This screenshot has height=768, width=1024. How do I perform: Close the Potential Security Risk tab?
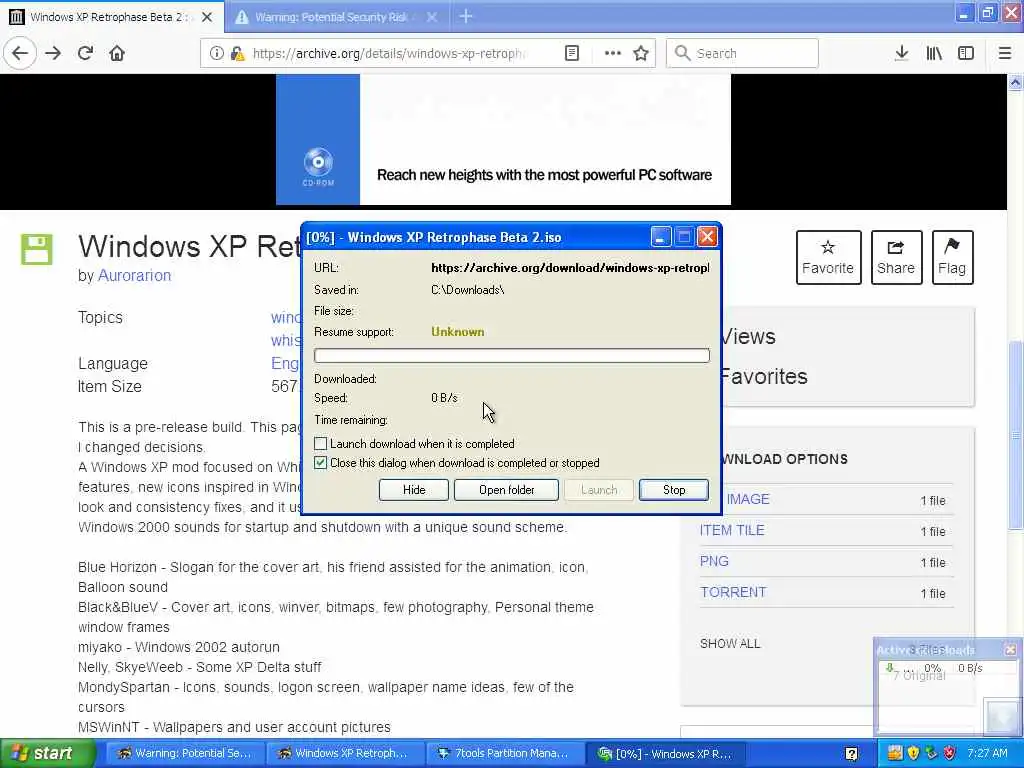tap(432, 17)
